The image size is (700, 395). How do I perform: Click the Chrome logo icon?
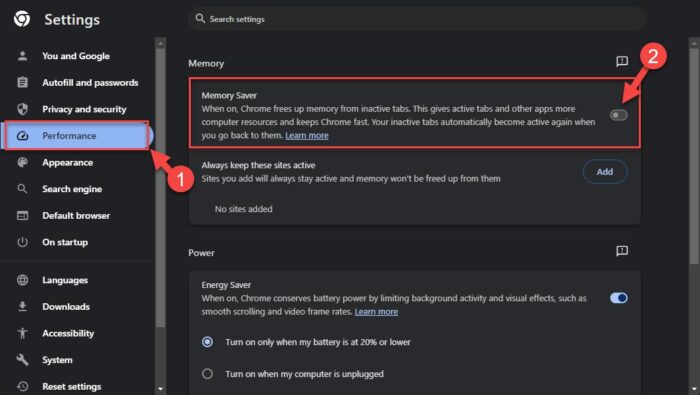[22, 19]
